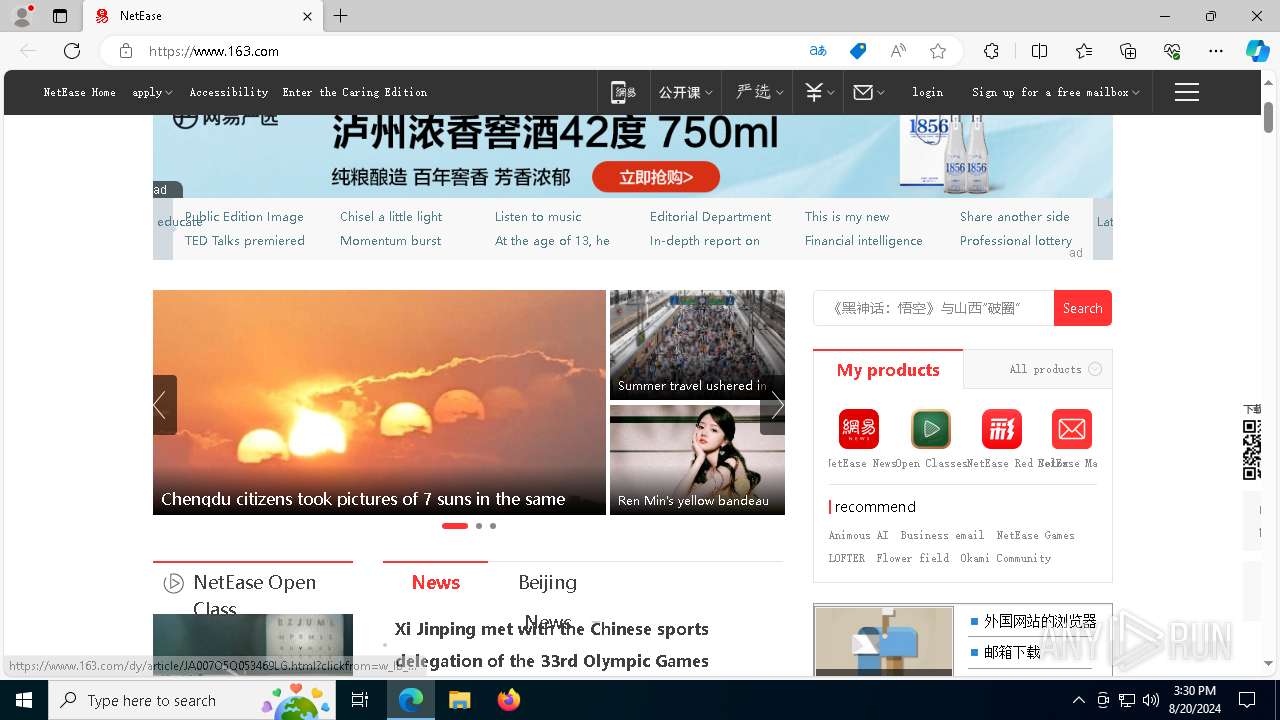Add this page to favorites with star icon
Screen dimensions: 1280x720
coord(937,51)
